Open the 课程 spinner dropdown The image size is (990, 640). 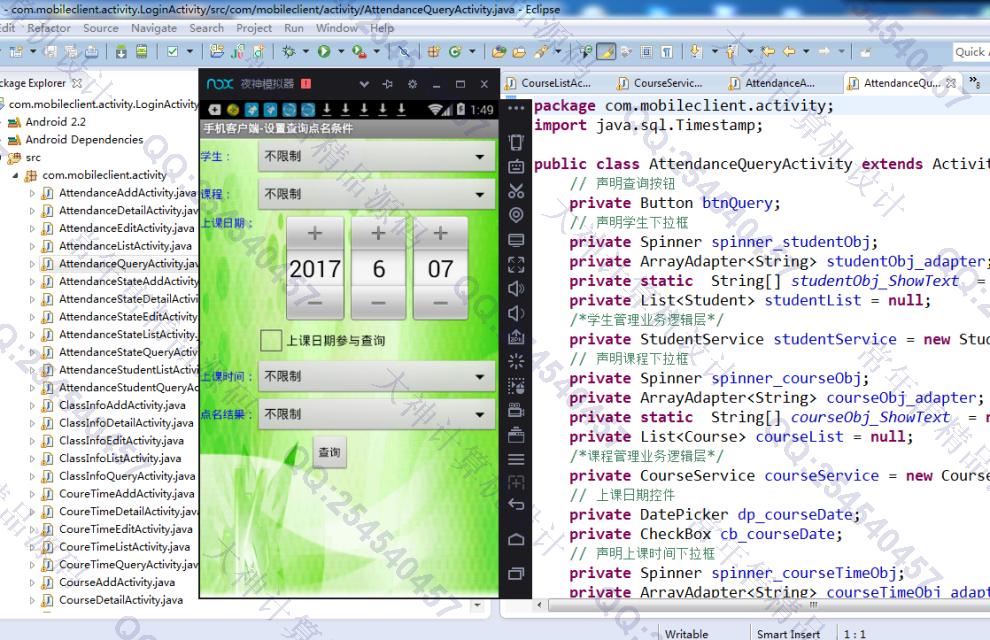pyautogui.click(x=376, y=194)
